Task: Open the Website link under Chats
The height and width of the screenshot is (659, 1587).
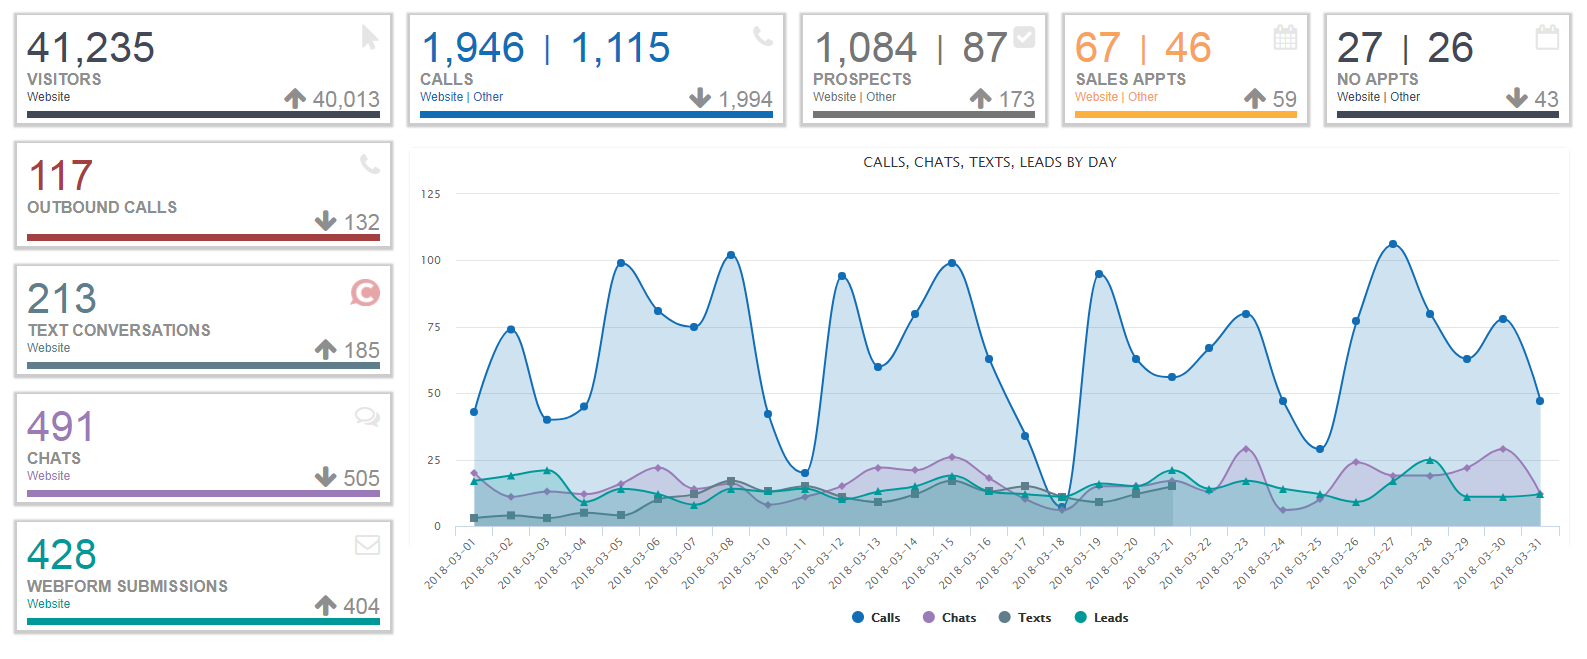Action: [x=48, y=476]
